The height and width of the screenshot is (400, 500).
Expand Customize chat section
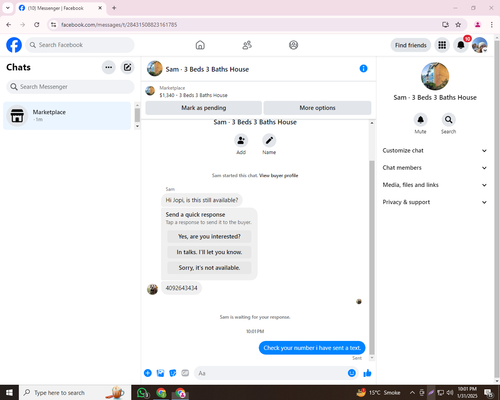click(x=435, y=151)
